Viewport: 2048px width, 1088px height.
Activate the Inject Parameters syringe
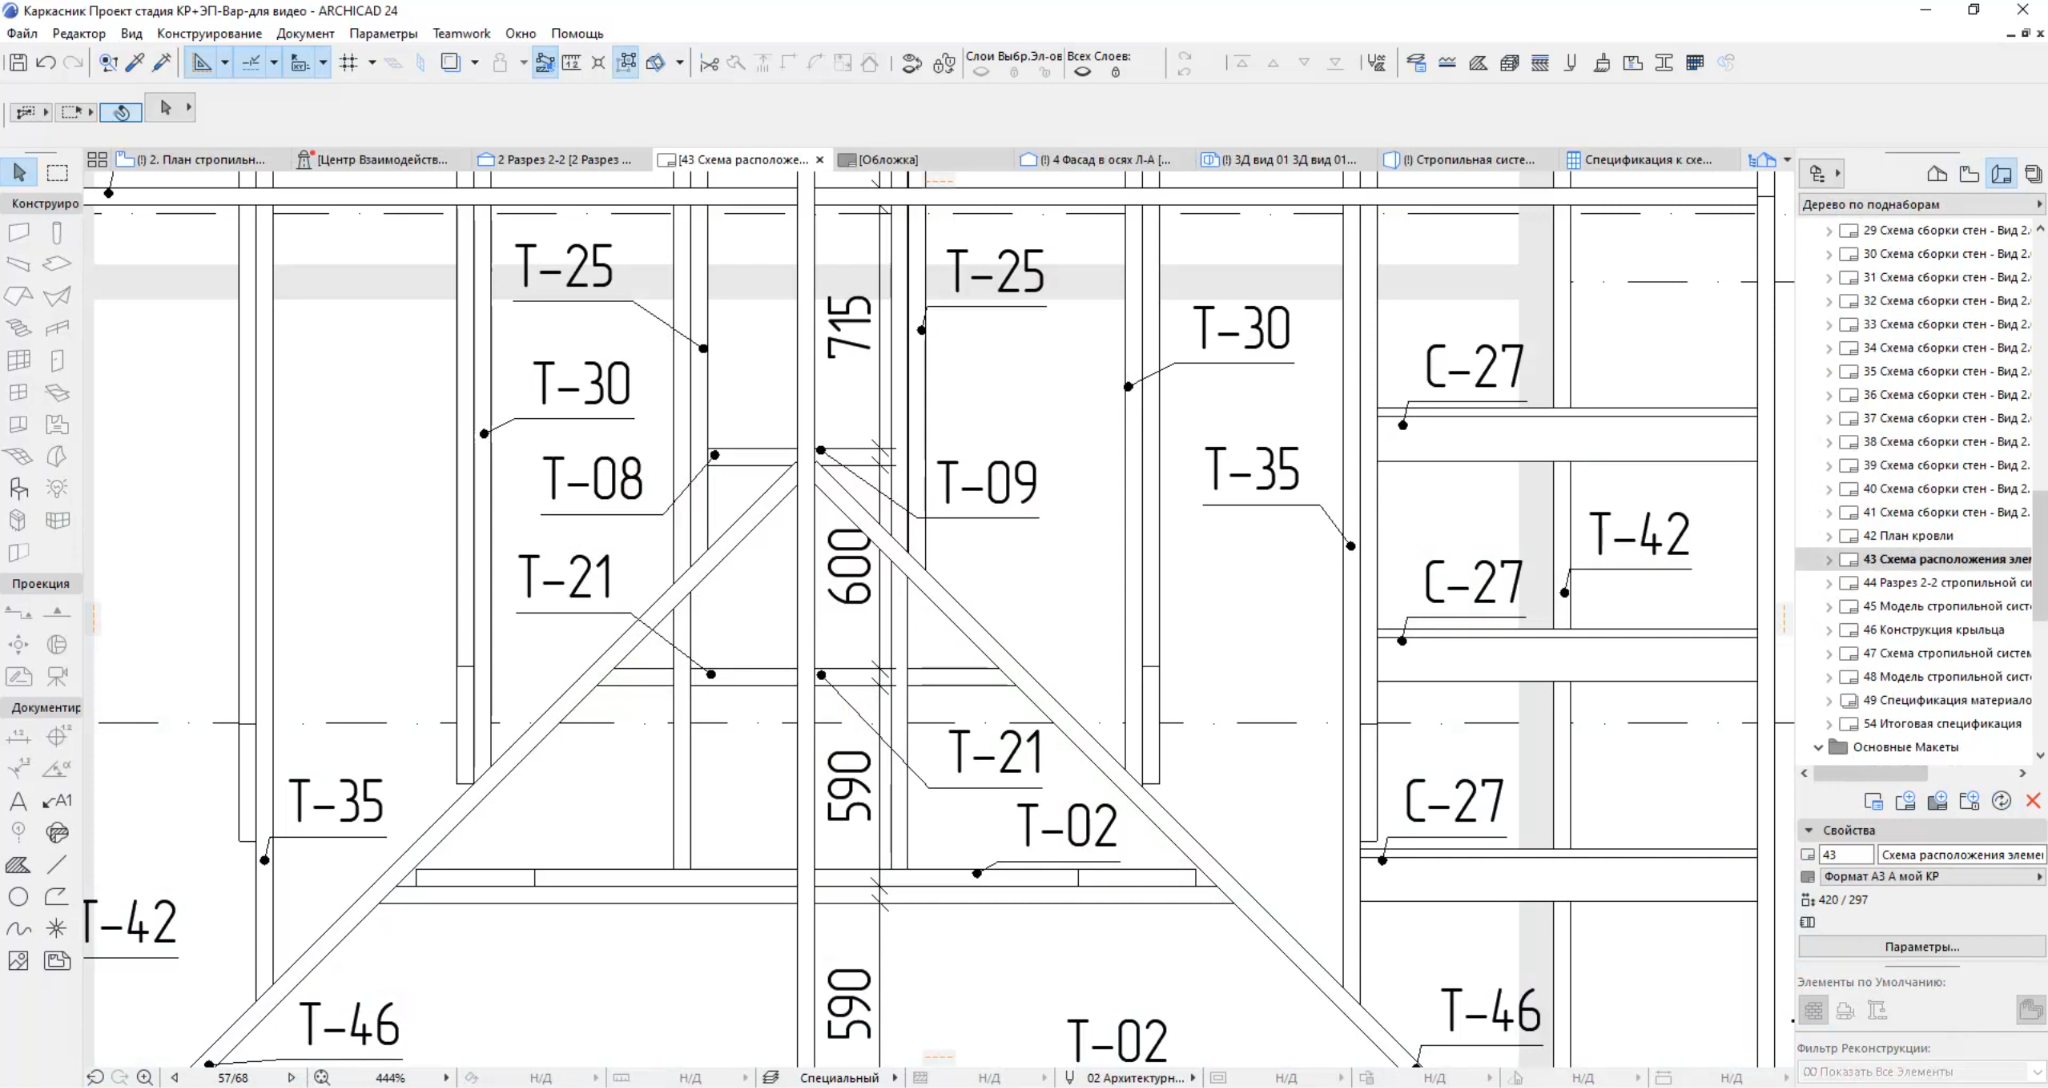[x=161, y=63]
